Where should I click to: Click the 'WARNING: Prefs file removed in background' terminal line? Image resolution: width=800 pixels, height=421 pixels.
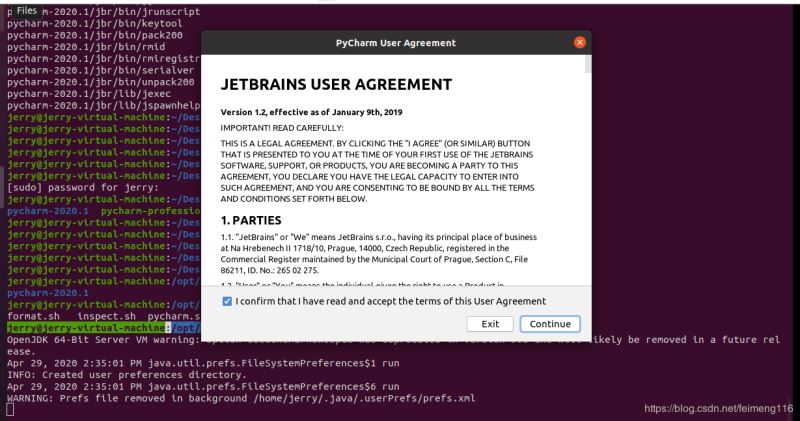pos(241,398)
